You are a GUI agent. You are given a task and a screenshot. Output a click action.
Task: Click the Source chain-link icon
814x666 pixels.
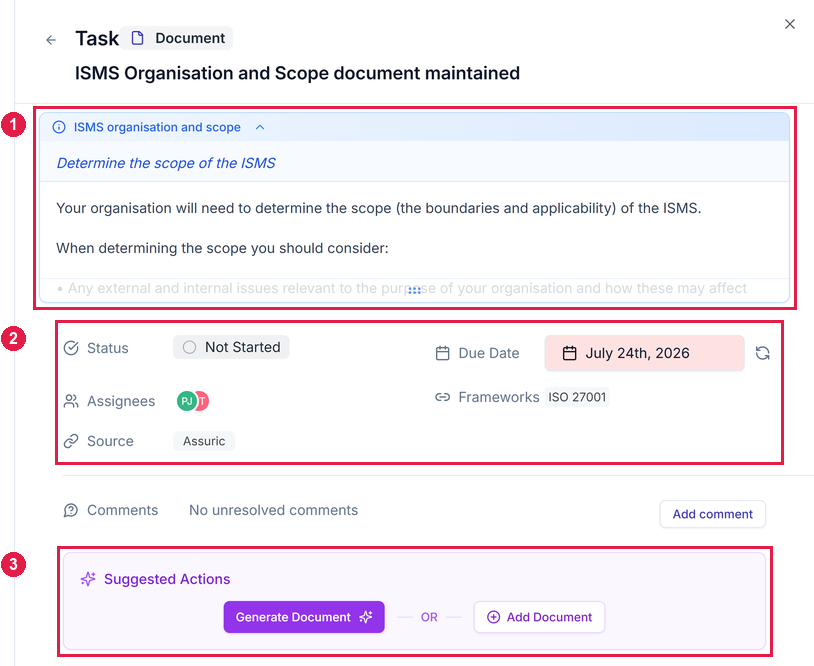coord(71,441)
